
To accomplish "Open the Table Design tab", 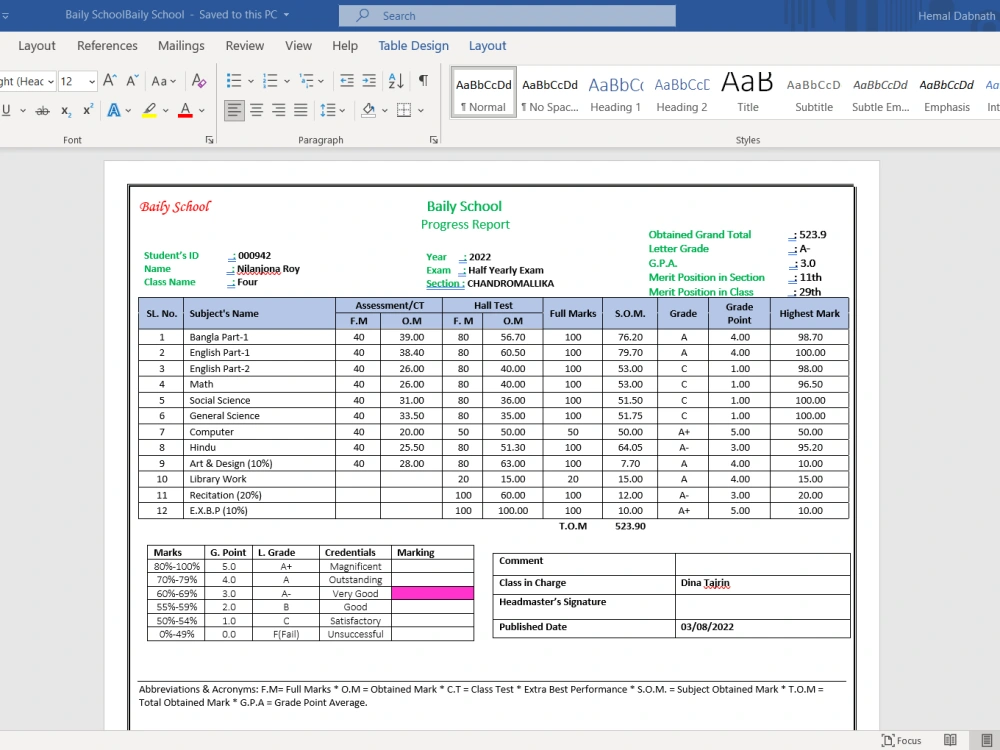I will [413, 46].
